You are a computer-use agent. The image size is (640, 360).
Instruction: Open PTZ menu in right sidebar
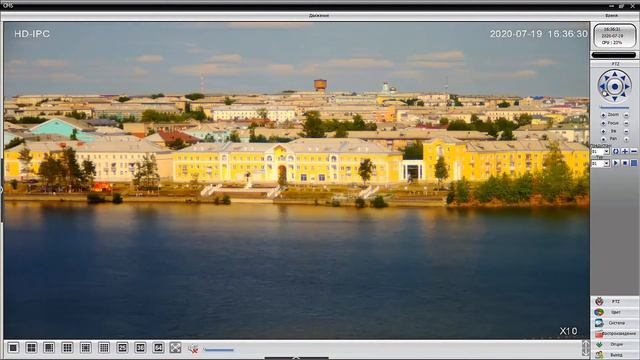(x=615, y=302)
